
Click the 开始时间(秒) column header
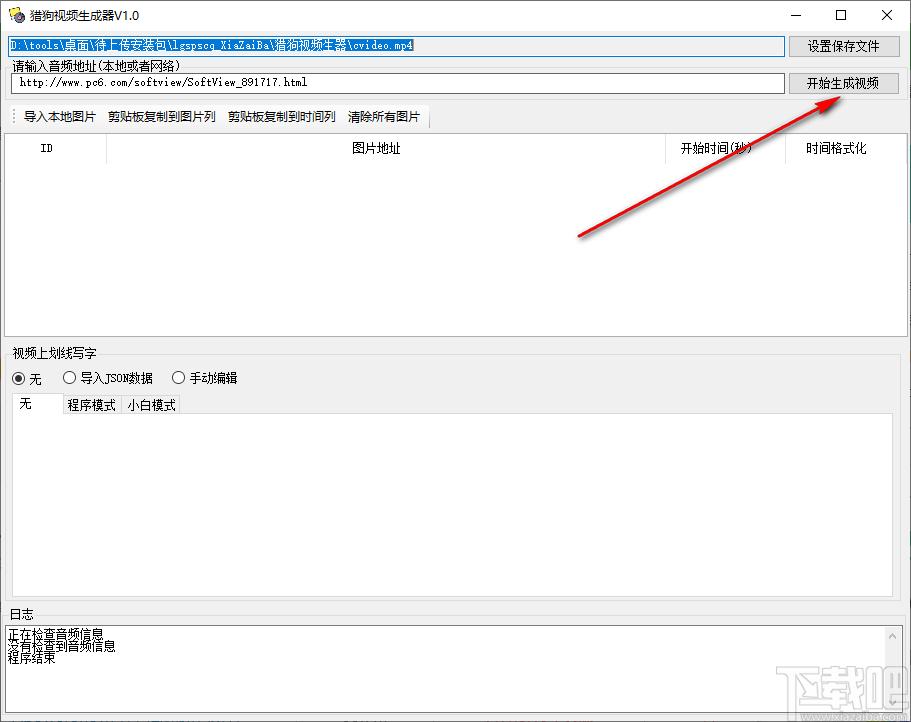[x=725, y=149]
